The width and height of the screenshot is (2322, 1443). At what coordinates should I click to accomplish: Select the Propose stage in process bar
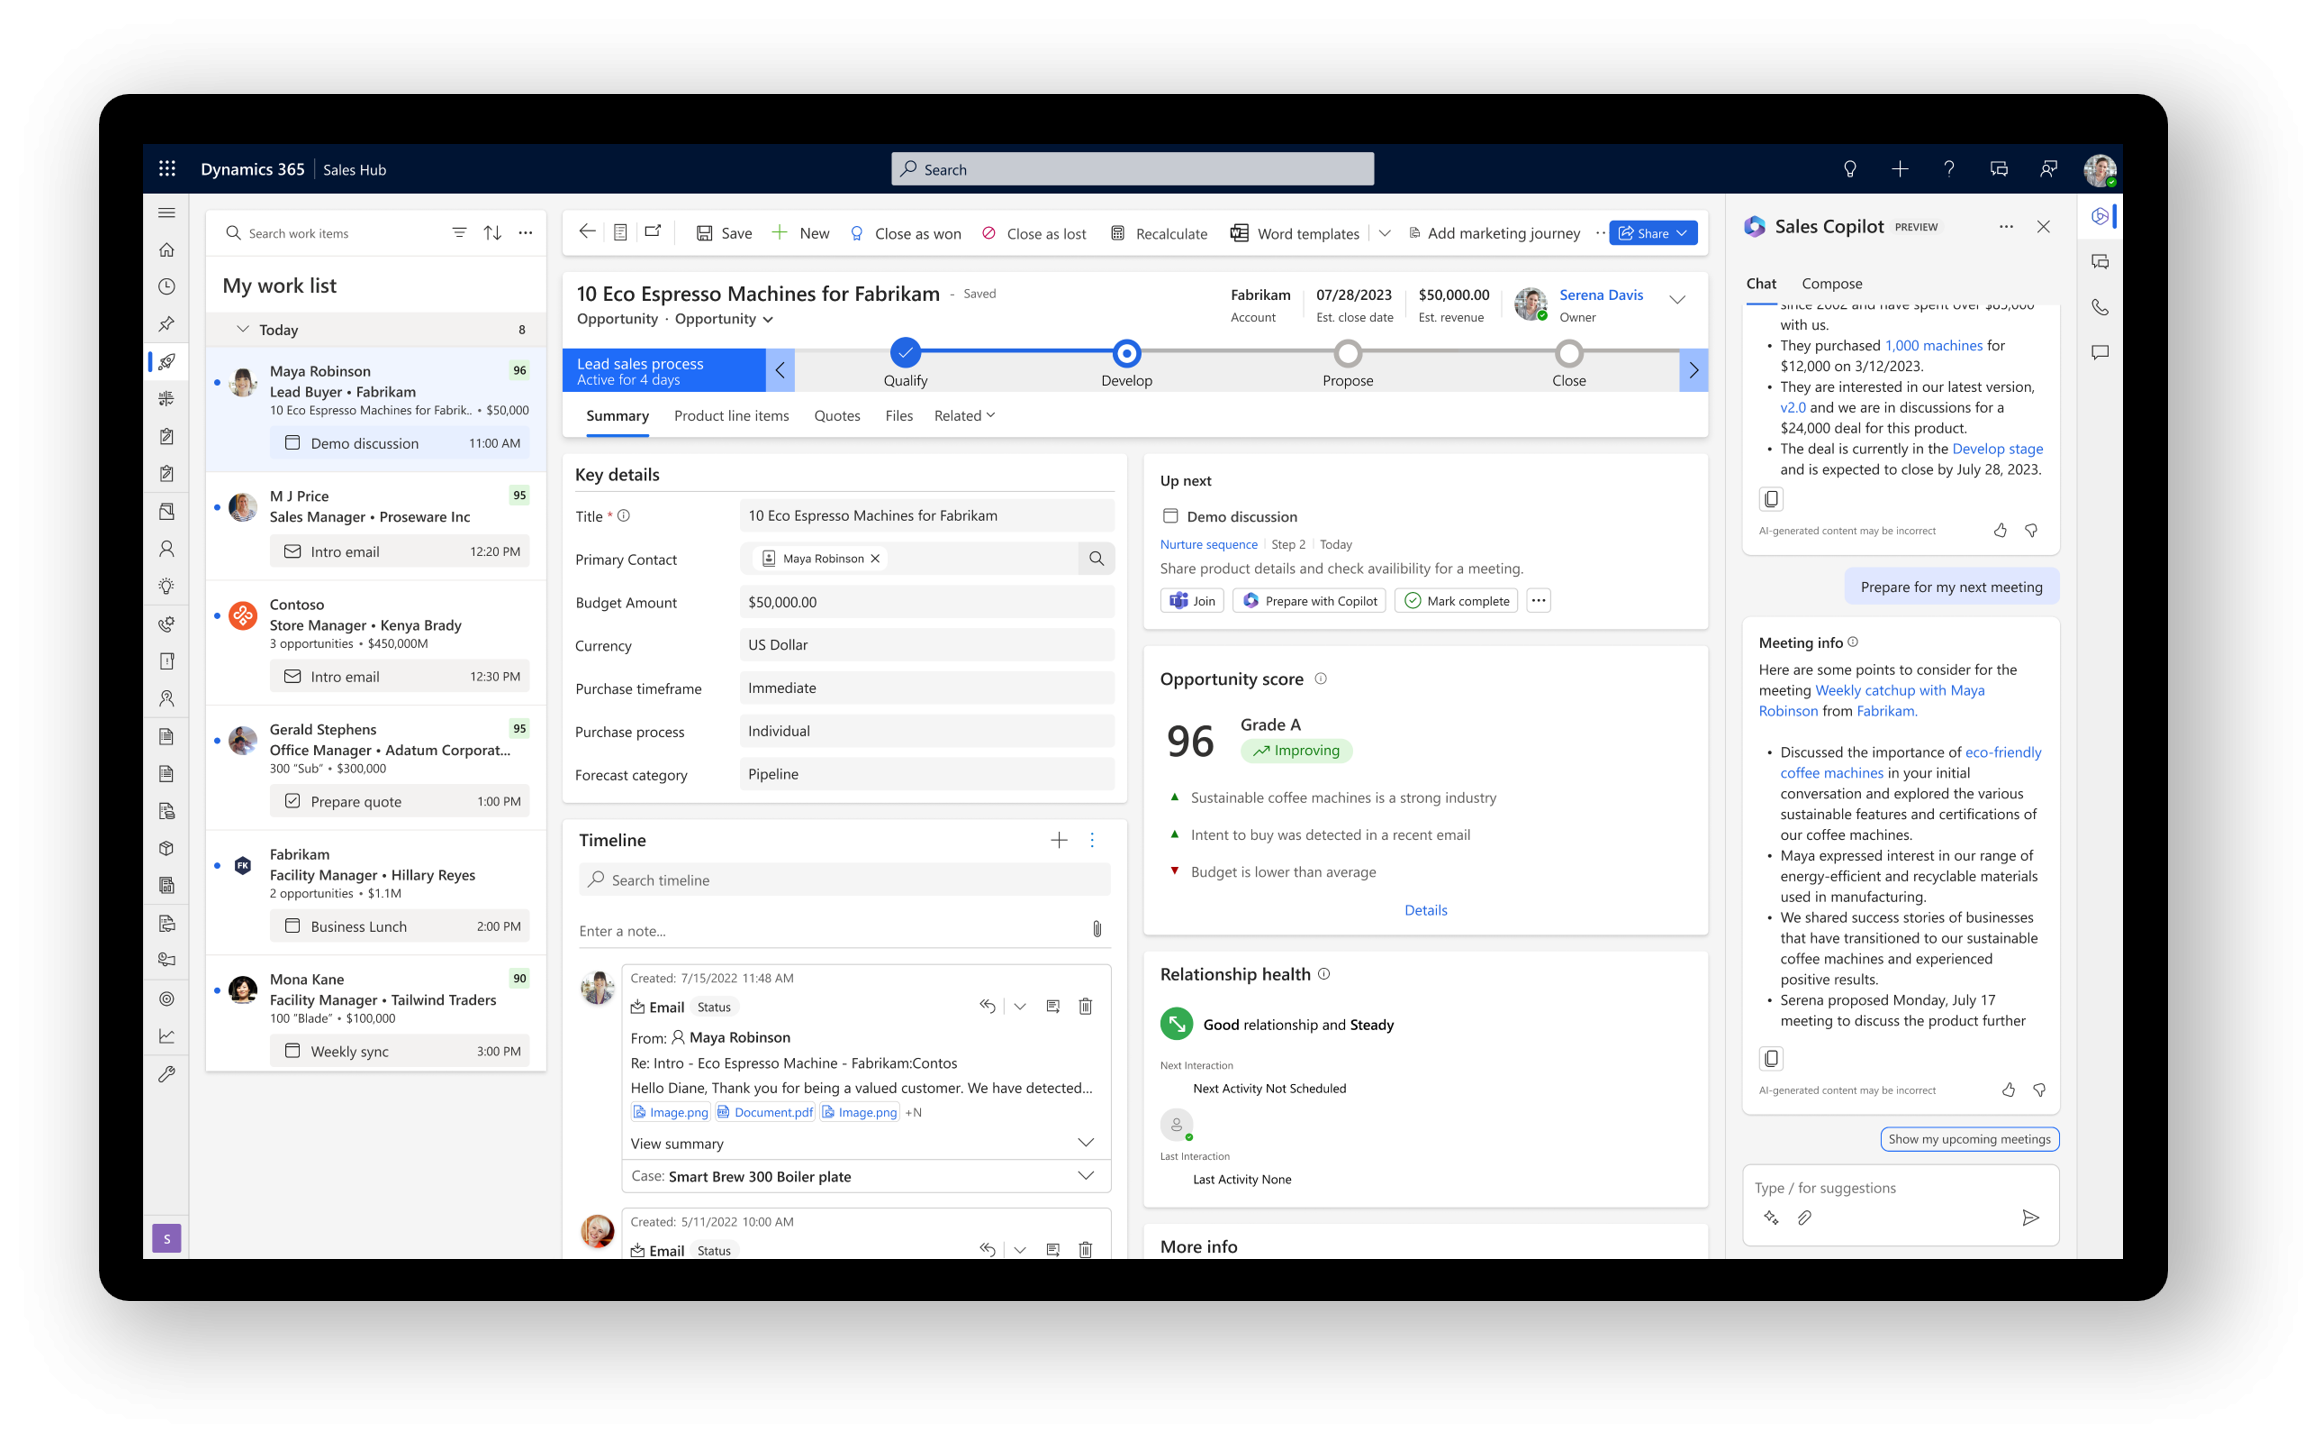1347,354
